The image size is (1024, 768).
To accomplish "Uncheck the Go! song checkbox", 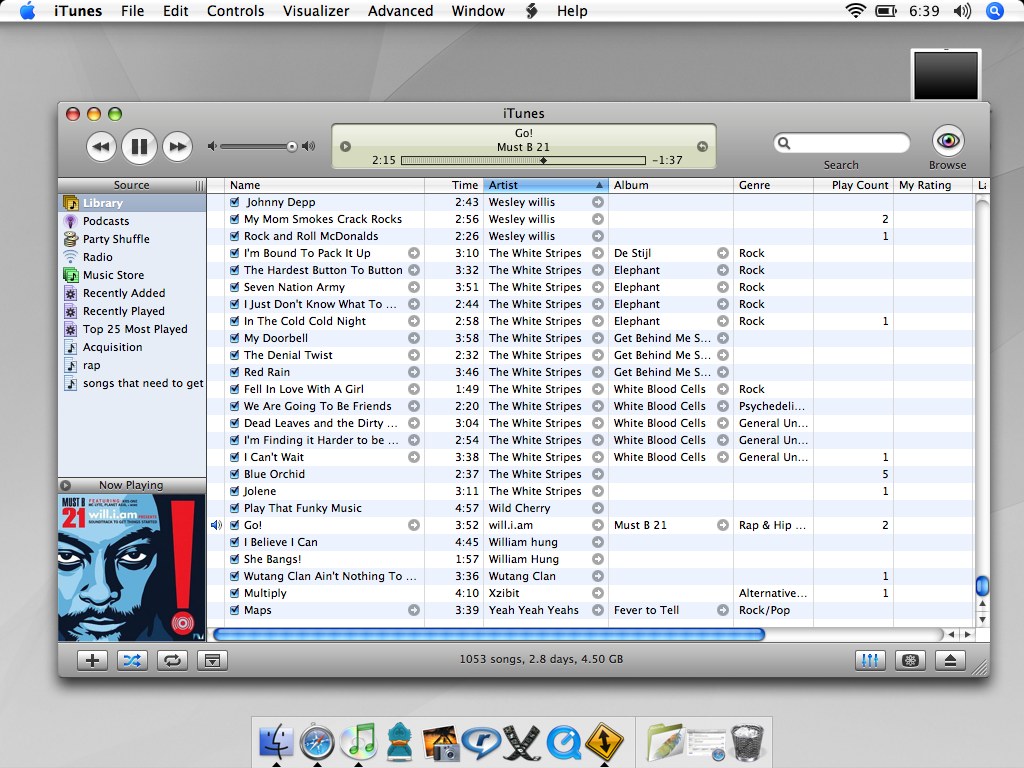I will [x=234, y=525].
